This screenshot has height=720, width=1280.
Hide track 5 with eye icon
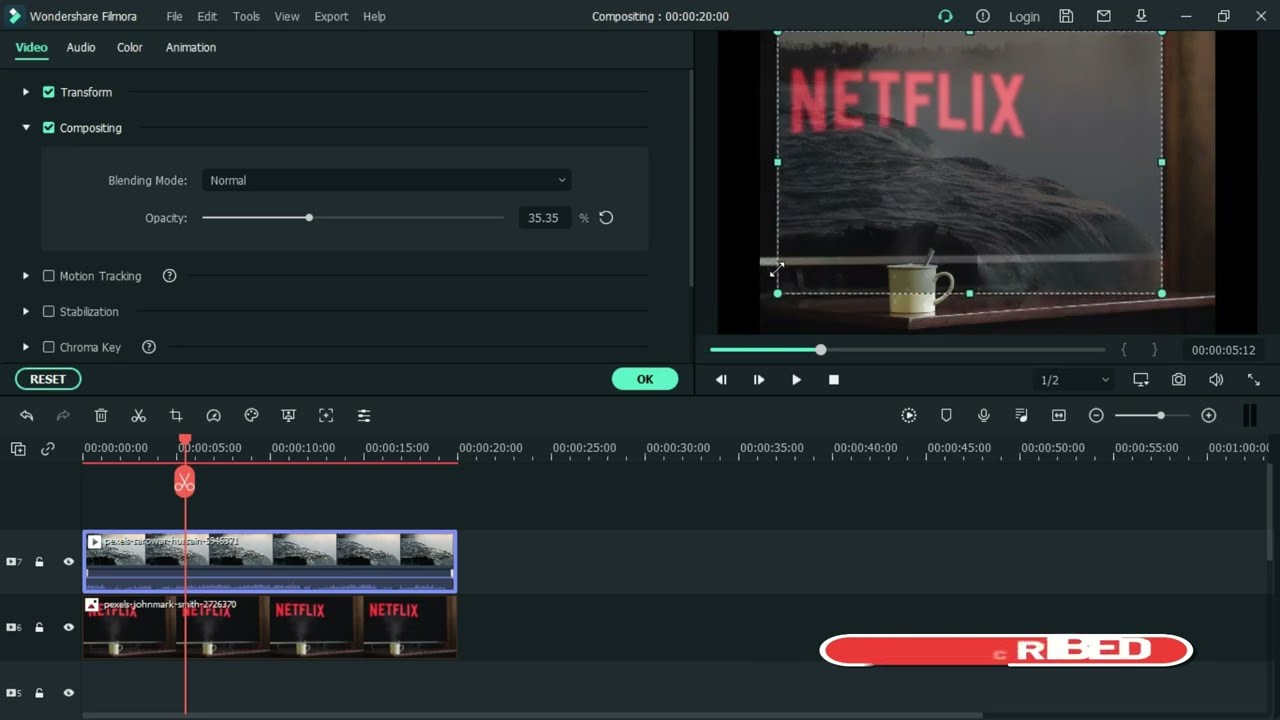coord(69,693)
